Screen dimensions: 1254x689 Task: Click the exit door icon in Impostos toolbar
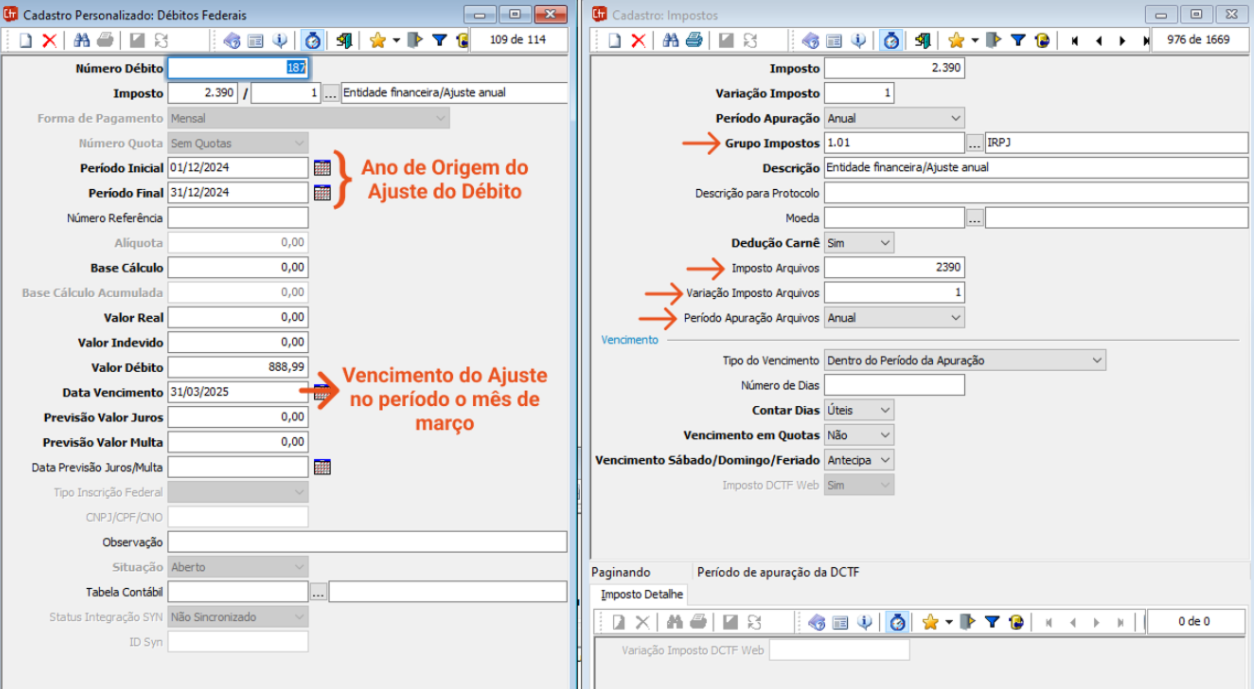coord(922,41)
